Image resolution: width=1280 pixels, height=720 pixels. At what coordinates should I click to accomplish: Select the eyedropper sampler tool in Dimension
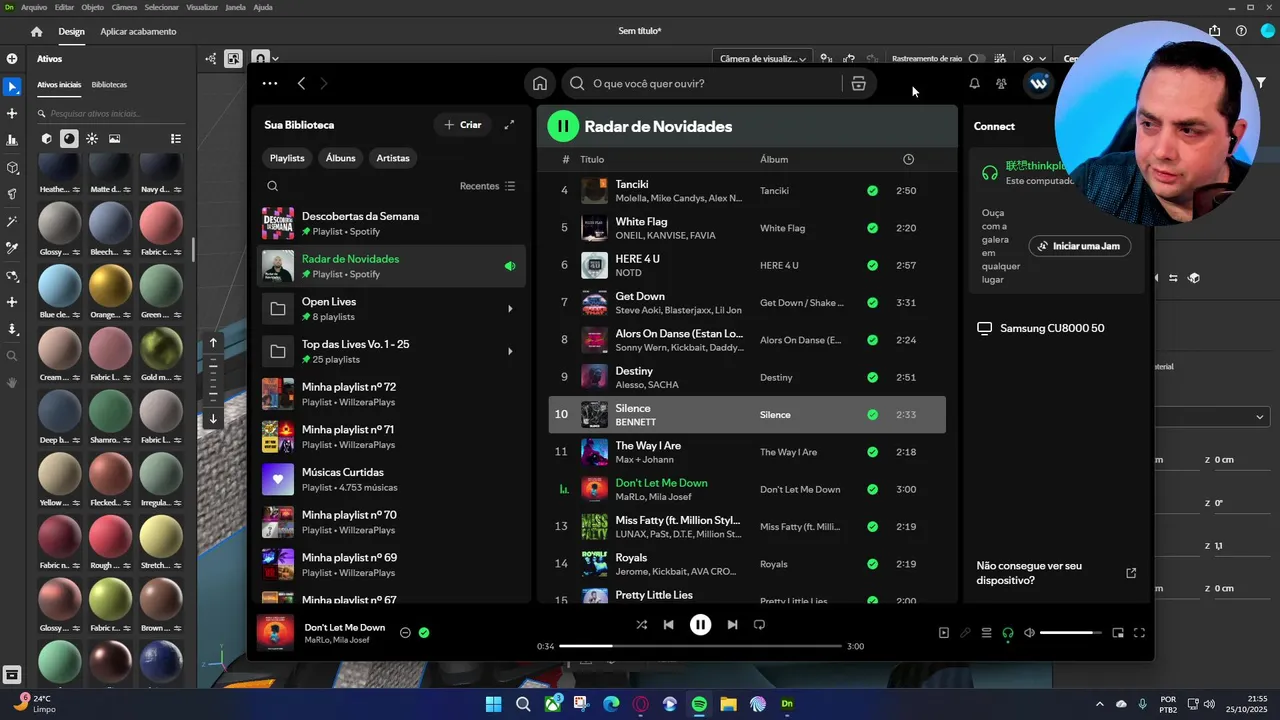[x=12, y=248]
